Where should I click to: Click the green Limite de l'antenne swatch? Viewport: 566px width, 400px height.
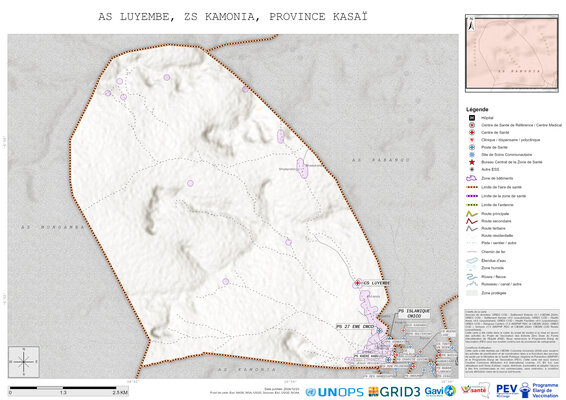tap(472, 205)
